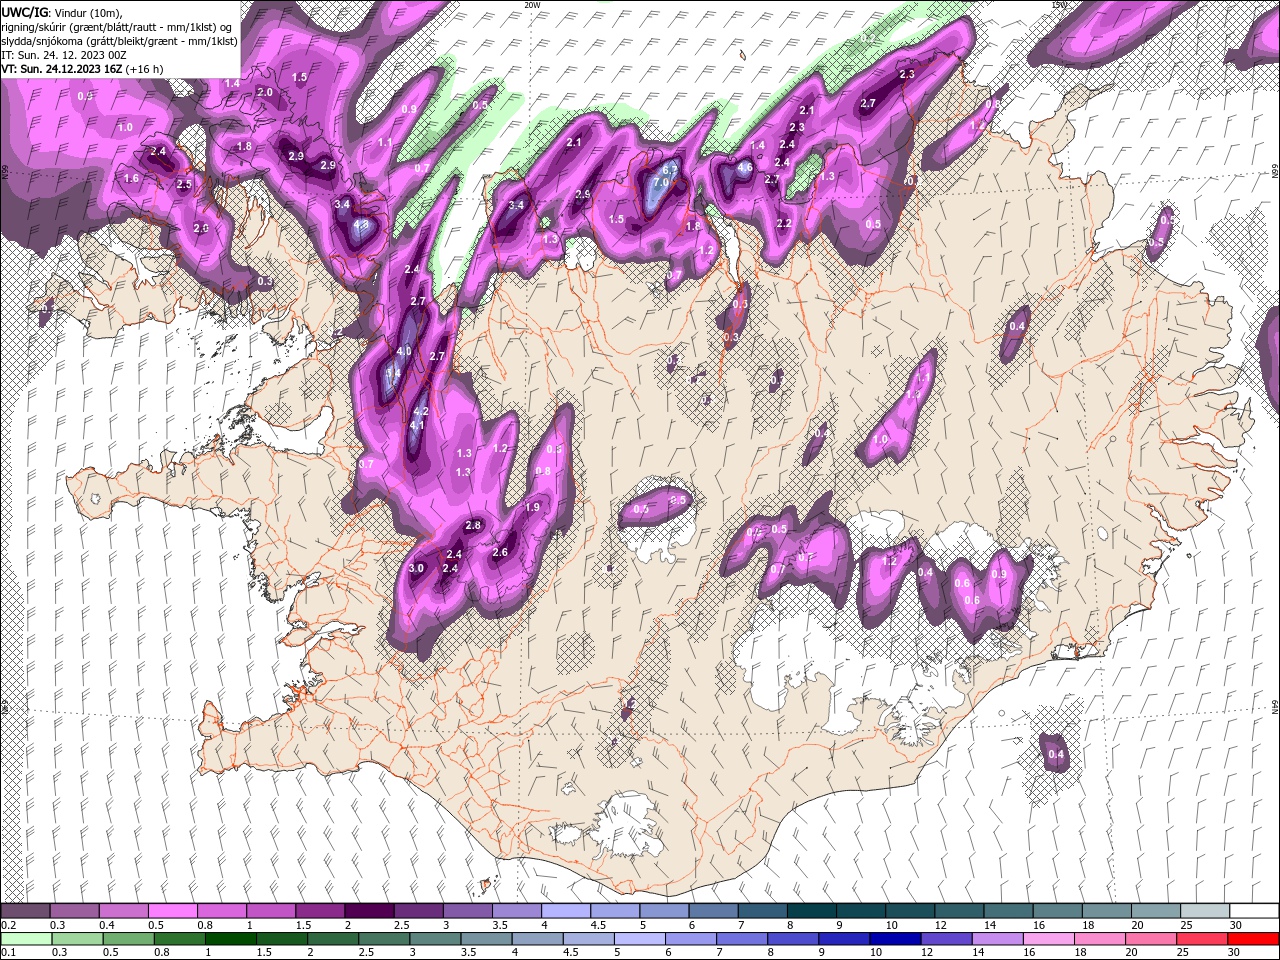Click the "VT: Sun. 24.12.2023 16Z" valid time line
The width and height of the screenshot is (1280, 960).
pos(82,69)
